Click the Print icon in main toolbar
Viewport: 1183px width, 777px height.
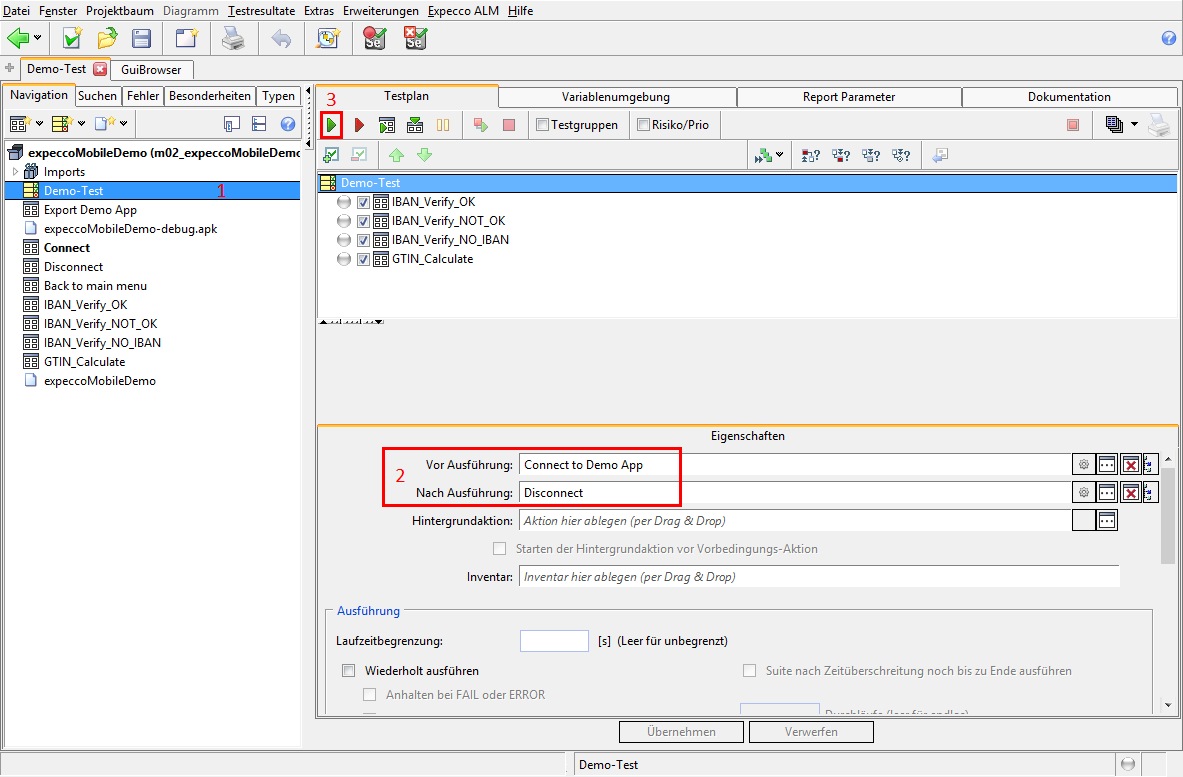tap(232, 39)
